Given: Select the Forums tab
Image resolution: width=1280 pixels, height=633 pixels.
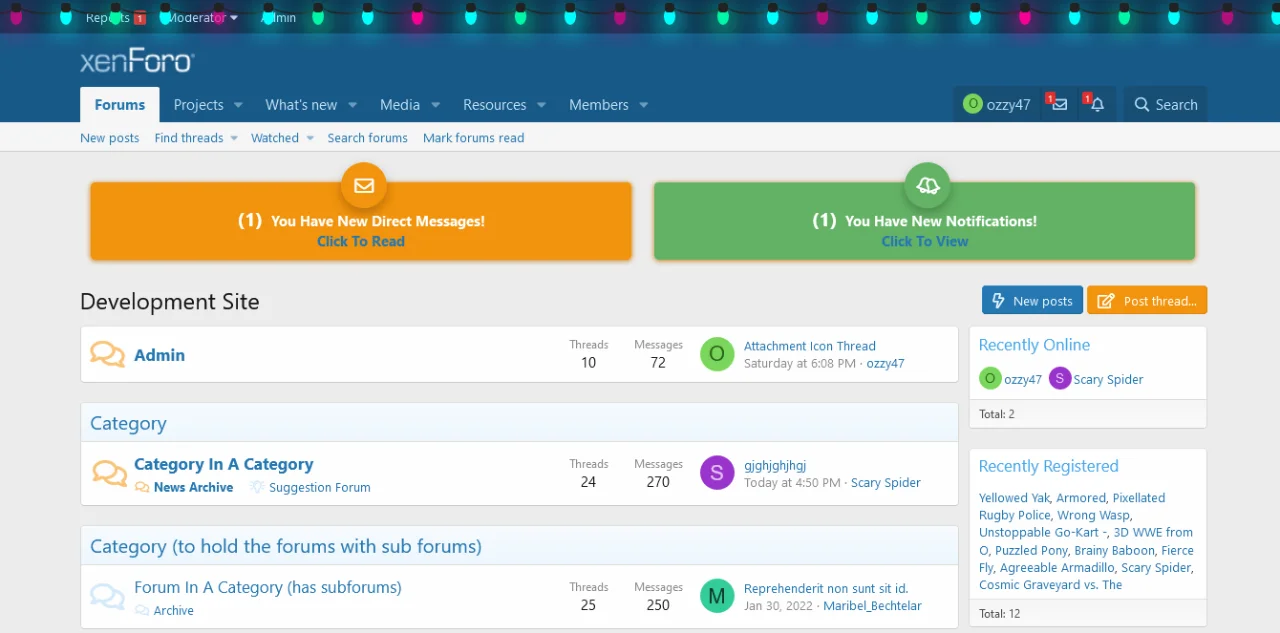Looking at the screenshot, I should (120, 105).
